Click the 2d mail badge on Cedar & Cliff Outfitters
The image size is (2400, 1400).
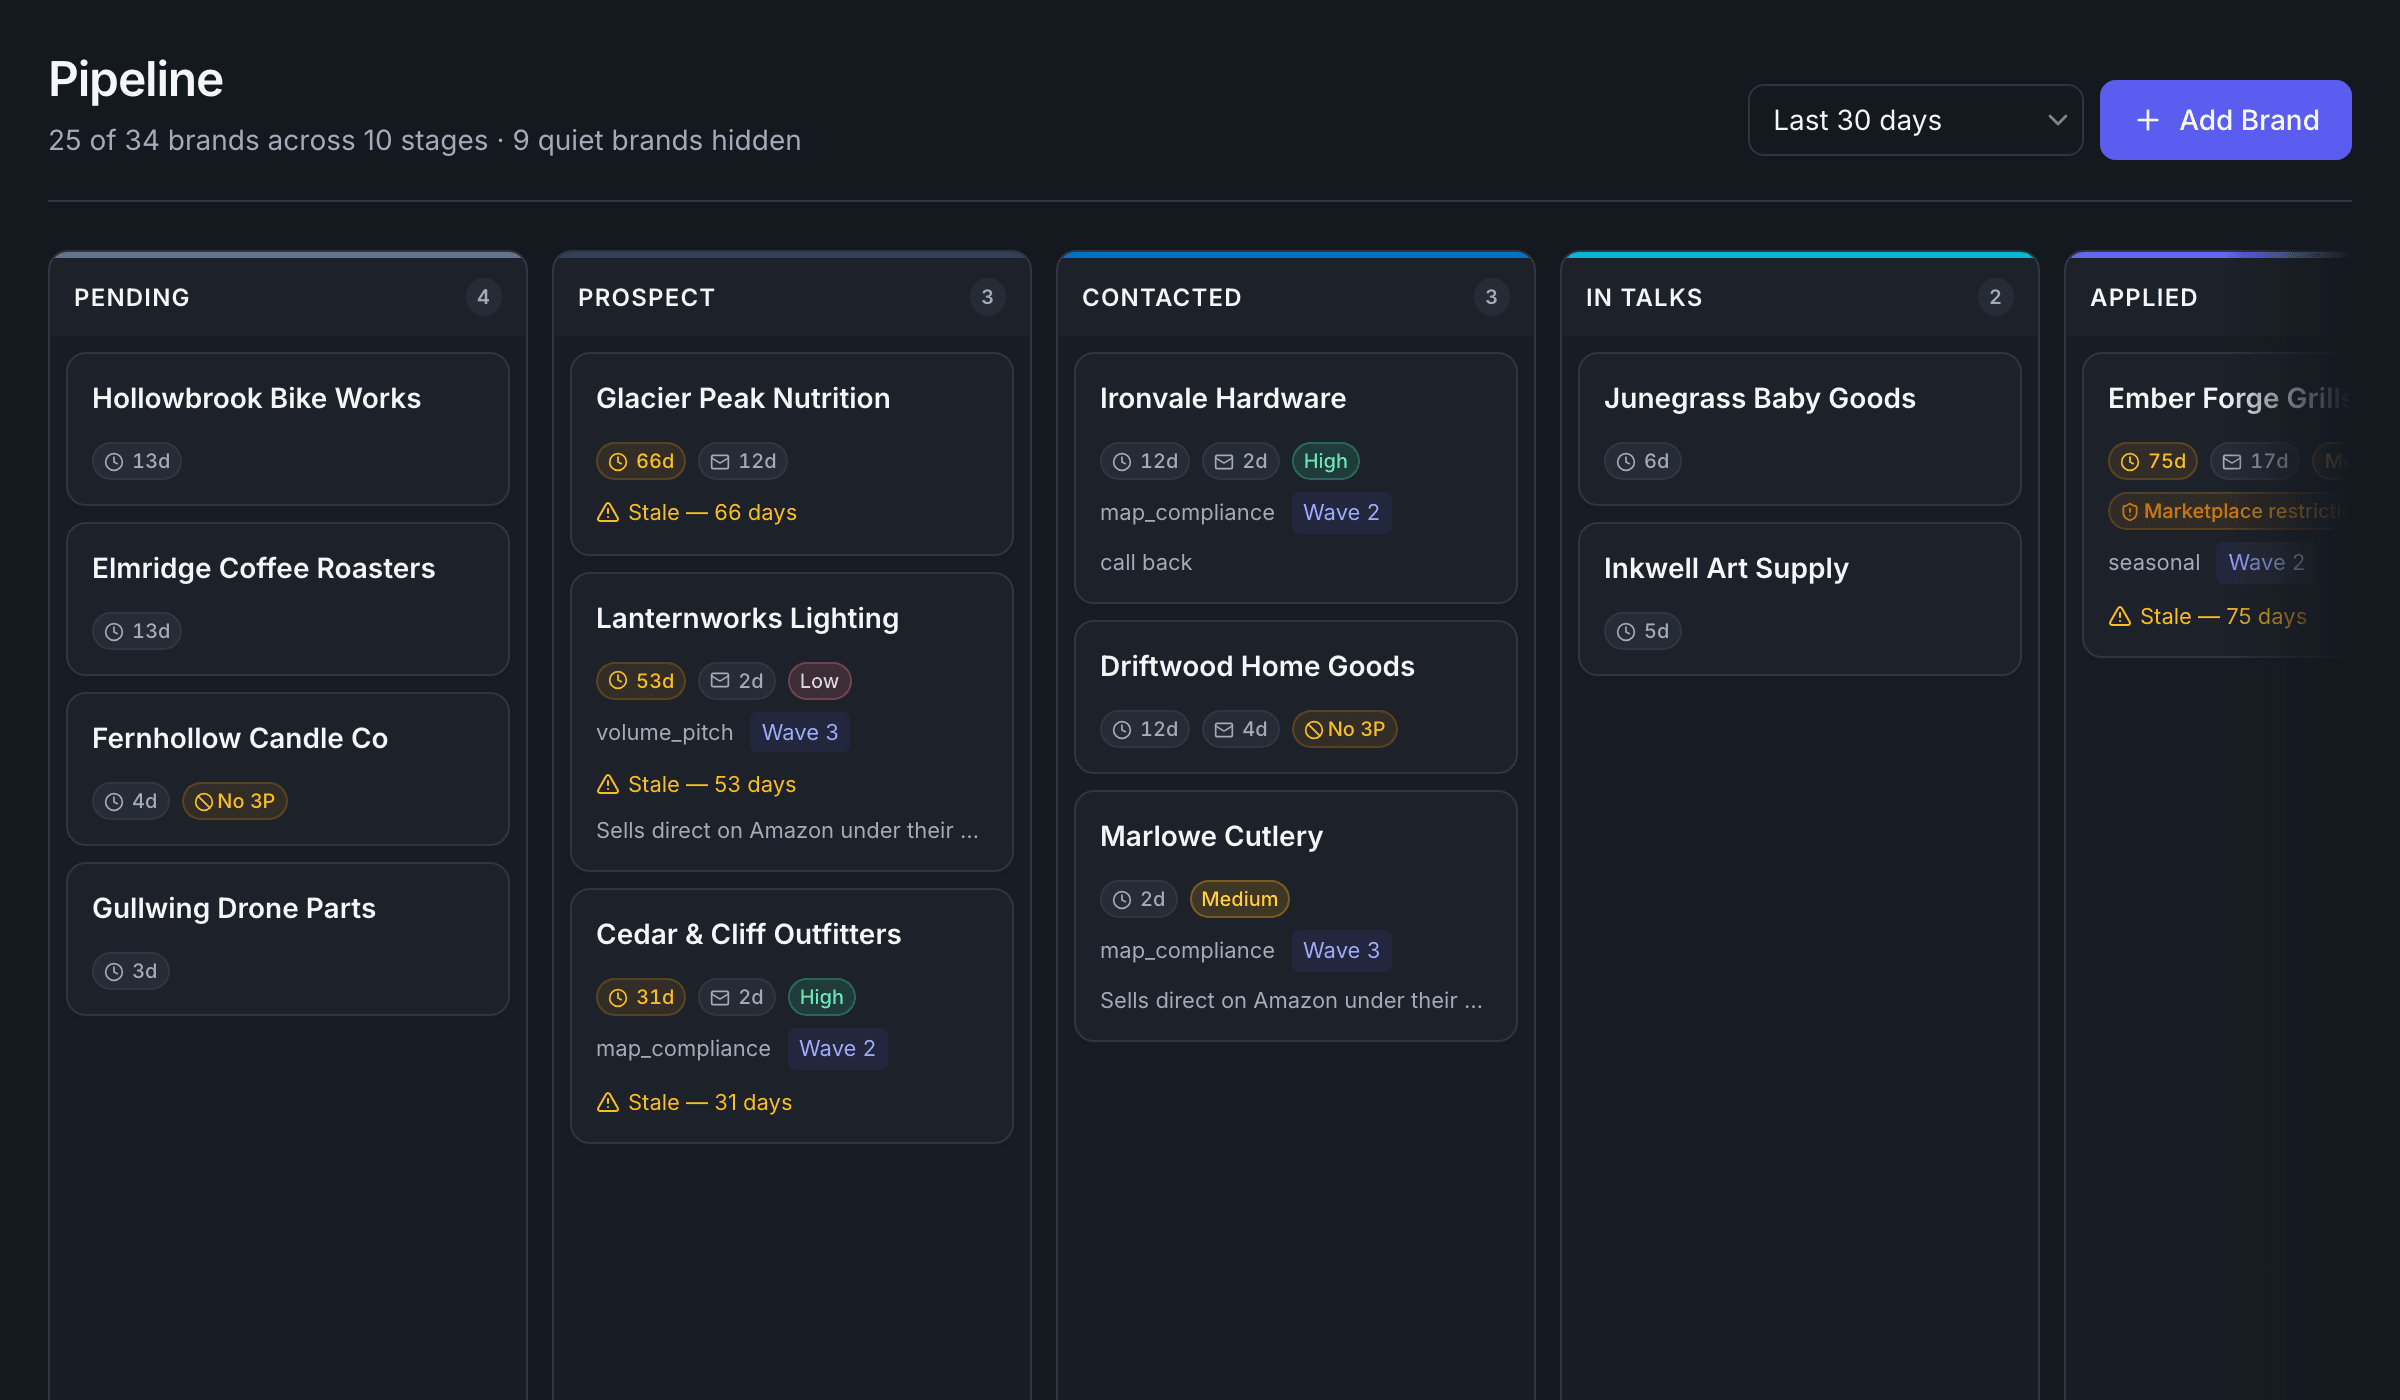(x=737, y=997)
